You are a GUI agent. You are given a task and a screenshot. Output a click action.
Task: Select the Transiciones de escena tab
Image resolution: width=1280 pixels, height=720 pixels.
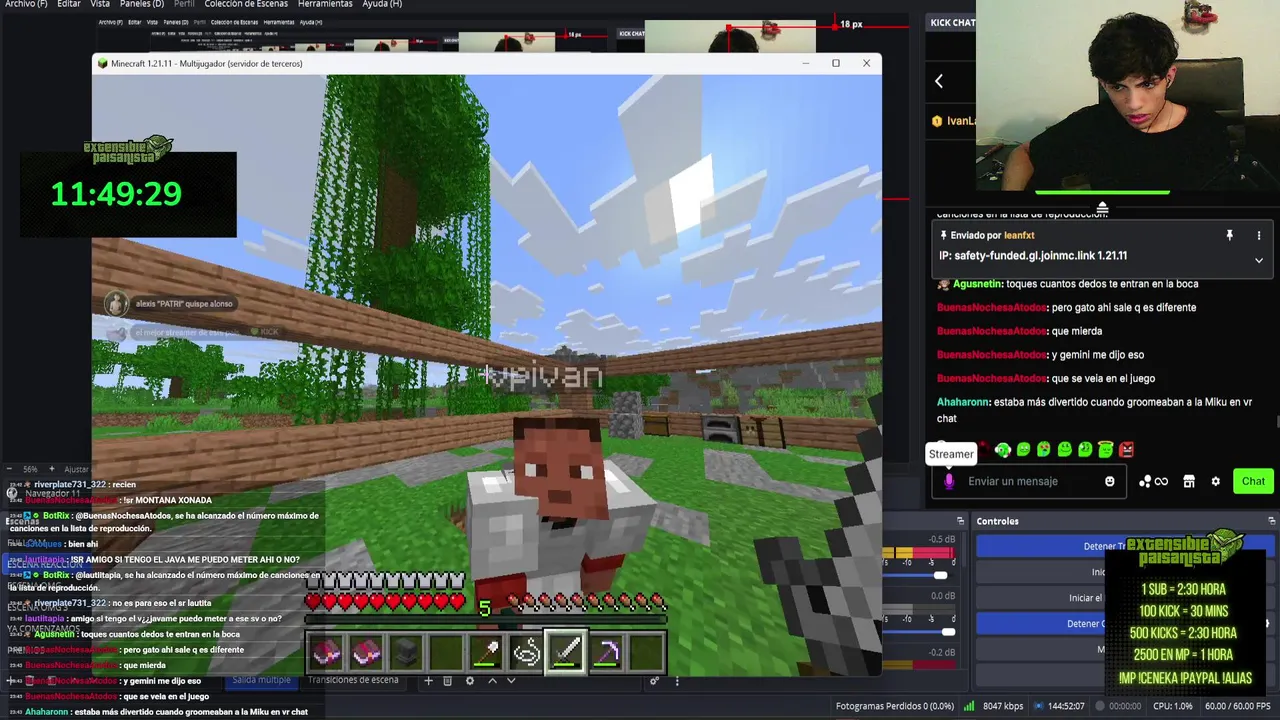pyautogui.click(x=353, y=680)
